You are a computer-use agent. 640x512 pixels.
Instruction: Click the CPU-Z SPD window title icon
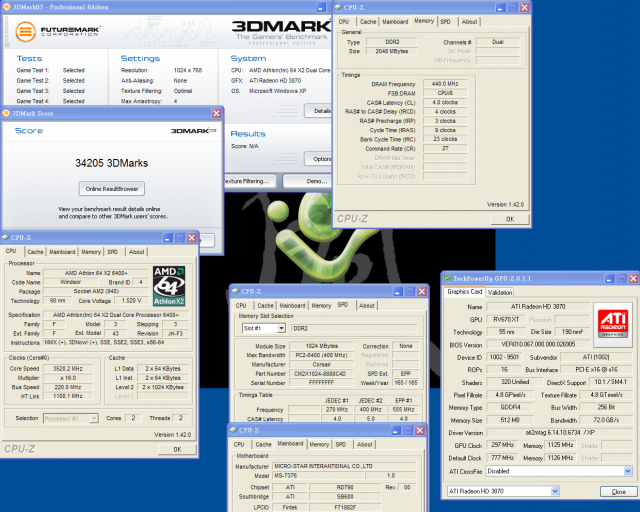(235, 291)
